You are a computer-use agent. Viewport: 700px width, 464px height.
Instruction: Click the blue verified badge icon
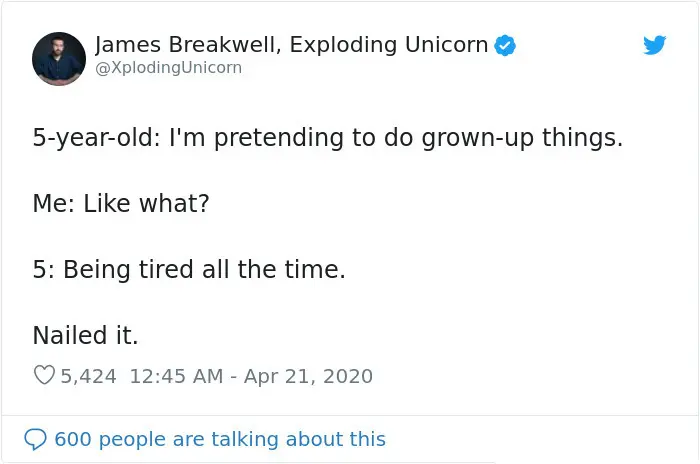(506, 45)
